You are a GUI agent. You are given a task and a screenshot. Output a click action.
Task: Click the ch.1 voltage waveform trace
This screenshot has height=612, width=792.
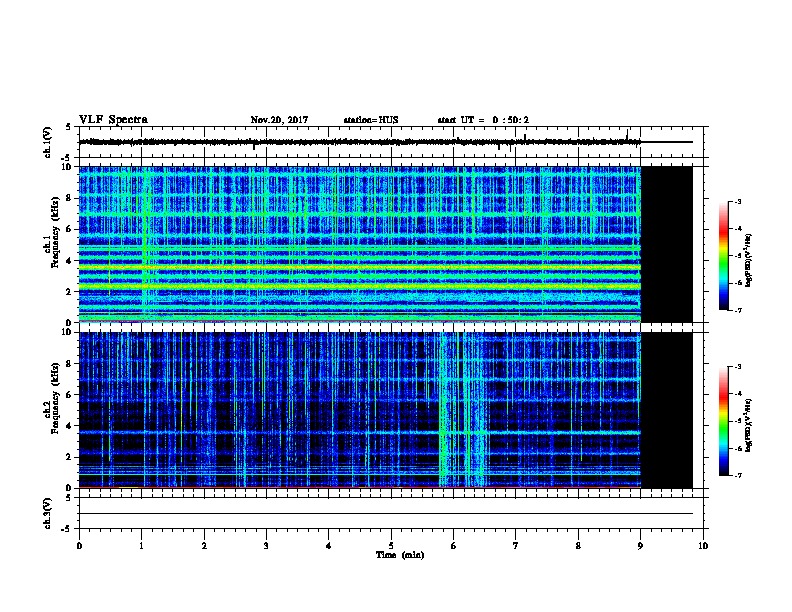pyautogui.click(x=360, y=142)
